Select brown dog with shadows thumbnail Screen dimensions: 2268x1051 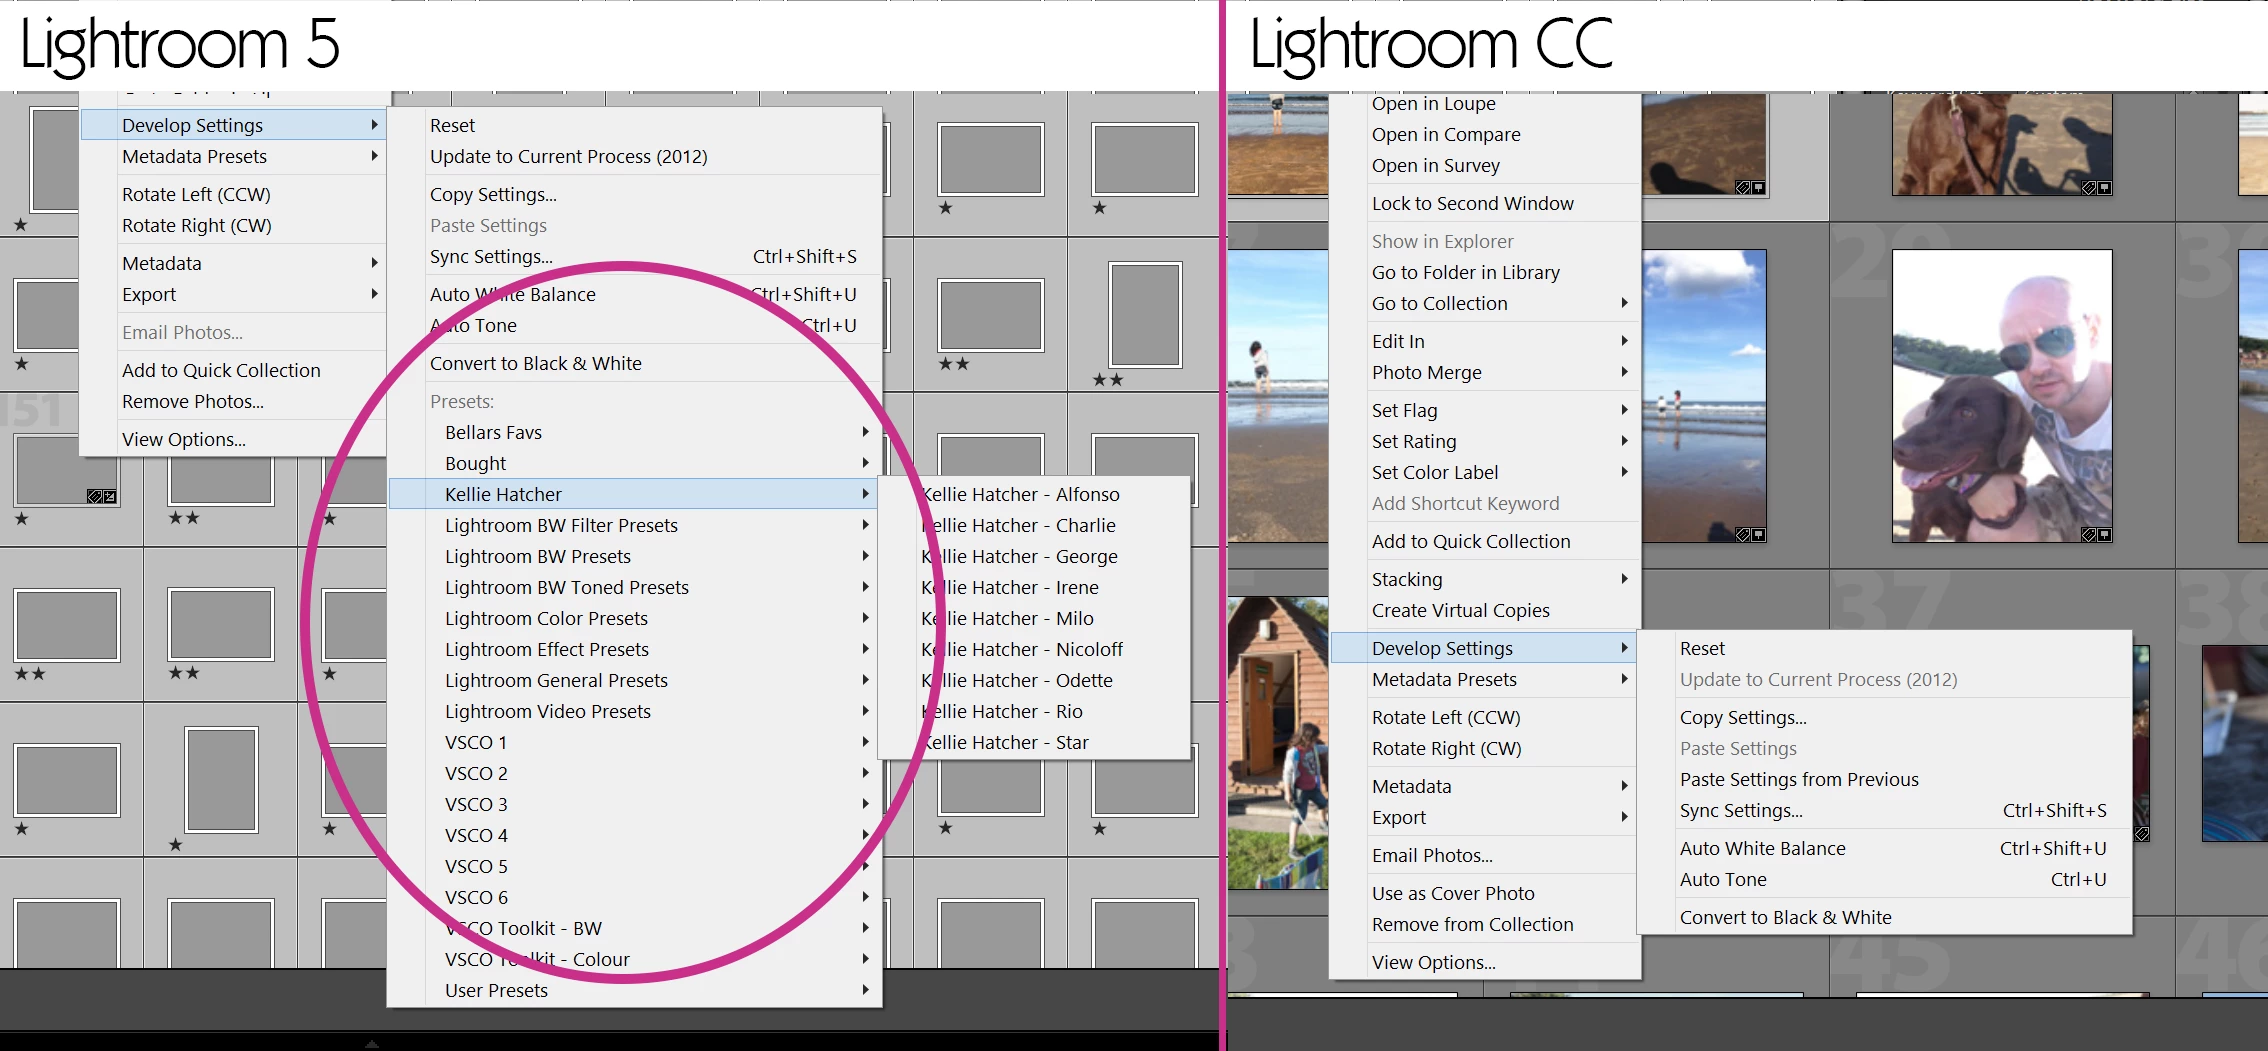[2002, 144]
